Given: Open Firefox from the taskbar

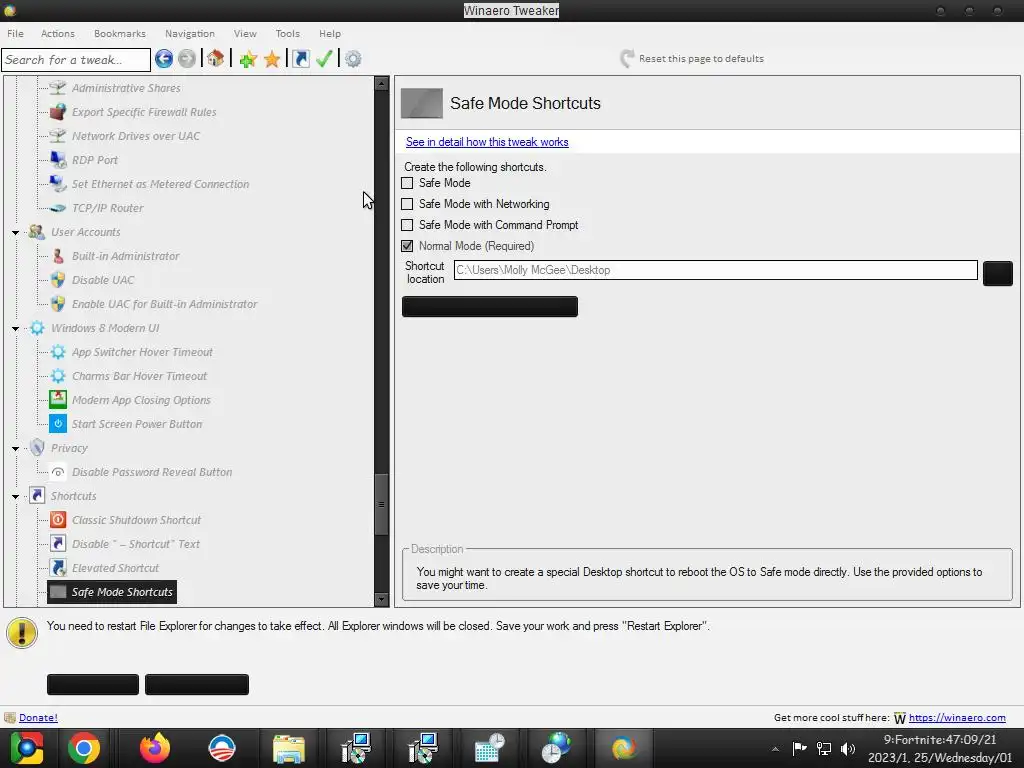Looking at the screenshot, I should coord(155,748).
